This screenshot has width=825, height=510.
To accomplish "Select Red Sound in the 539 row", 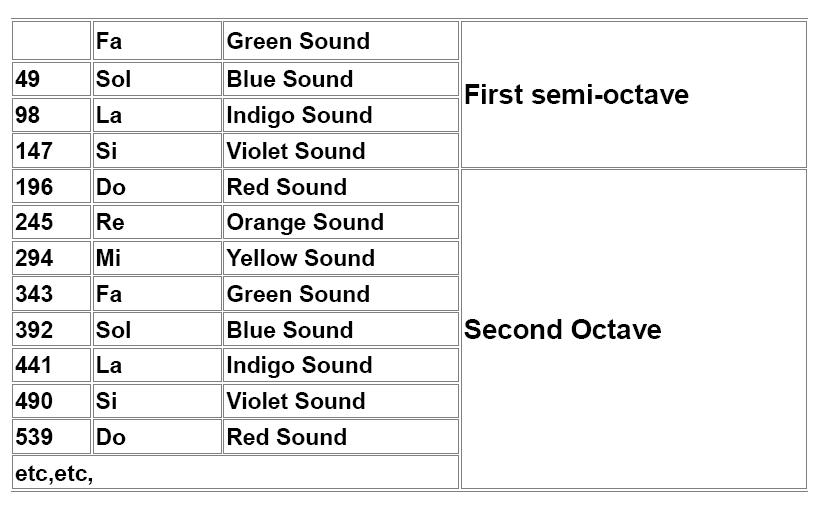I will tap(287, 437).
